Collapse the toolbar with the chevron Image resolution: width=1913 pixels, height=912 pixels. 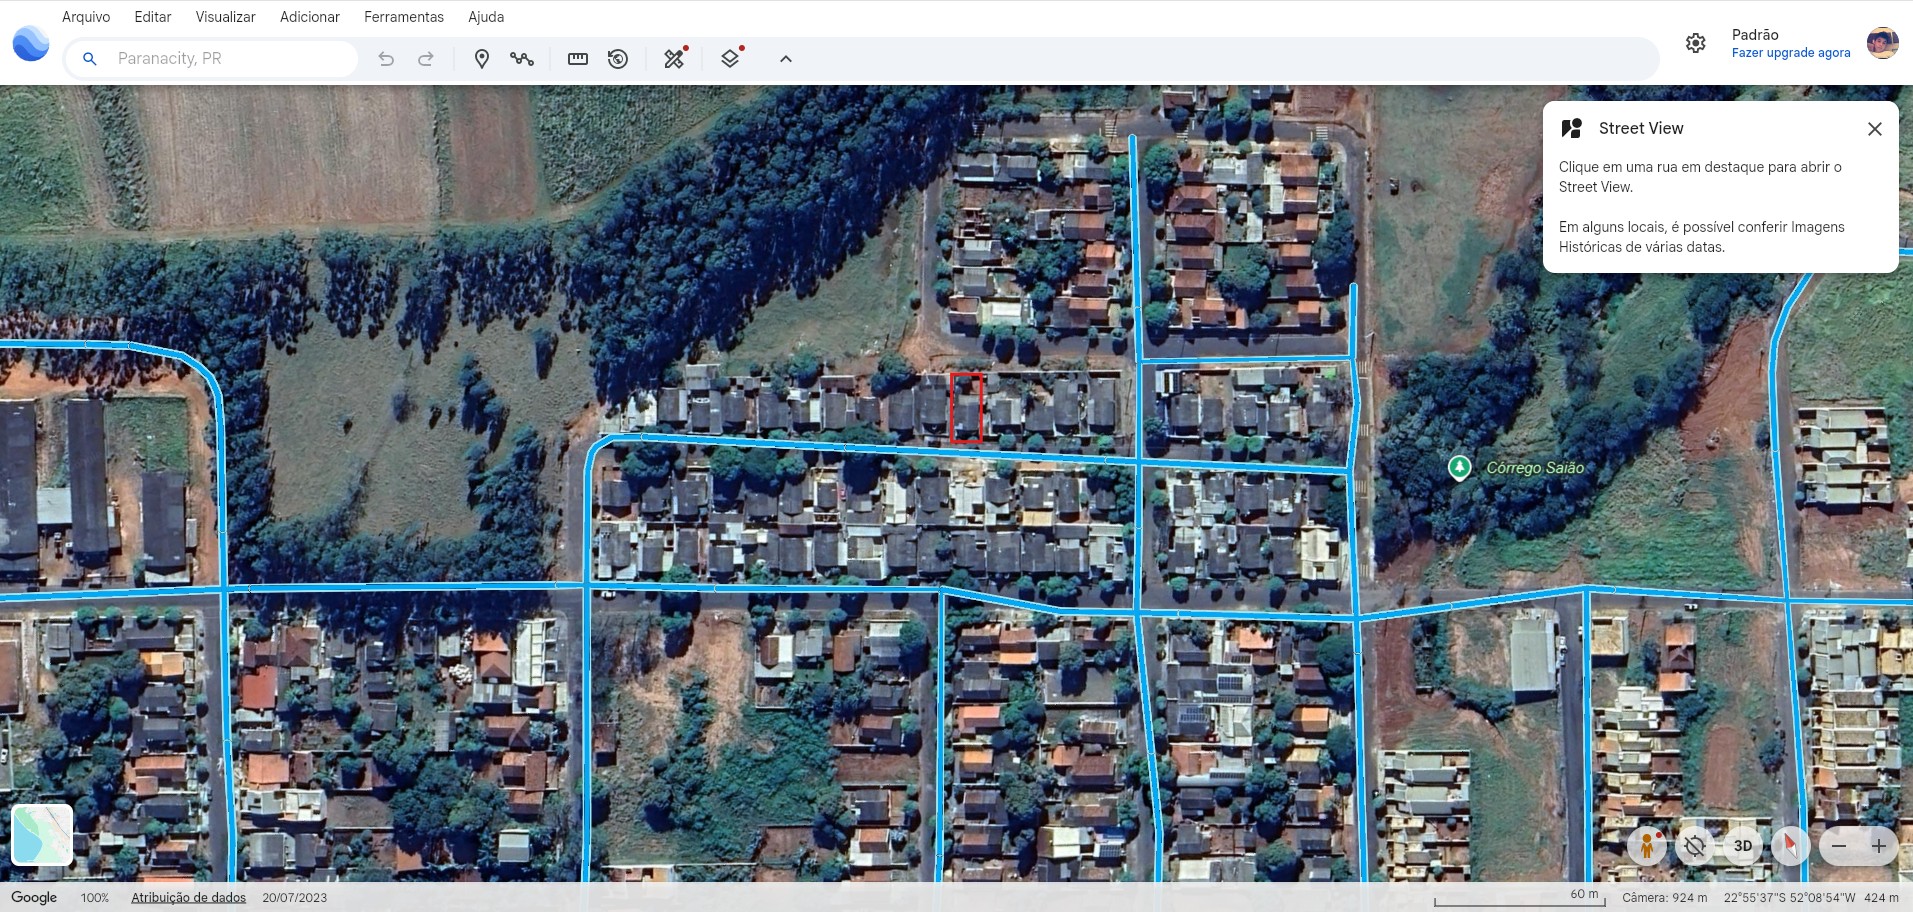click(x=786, y=59)
